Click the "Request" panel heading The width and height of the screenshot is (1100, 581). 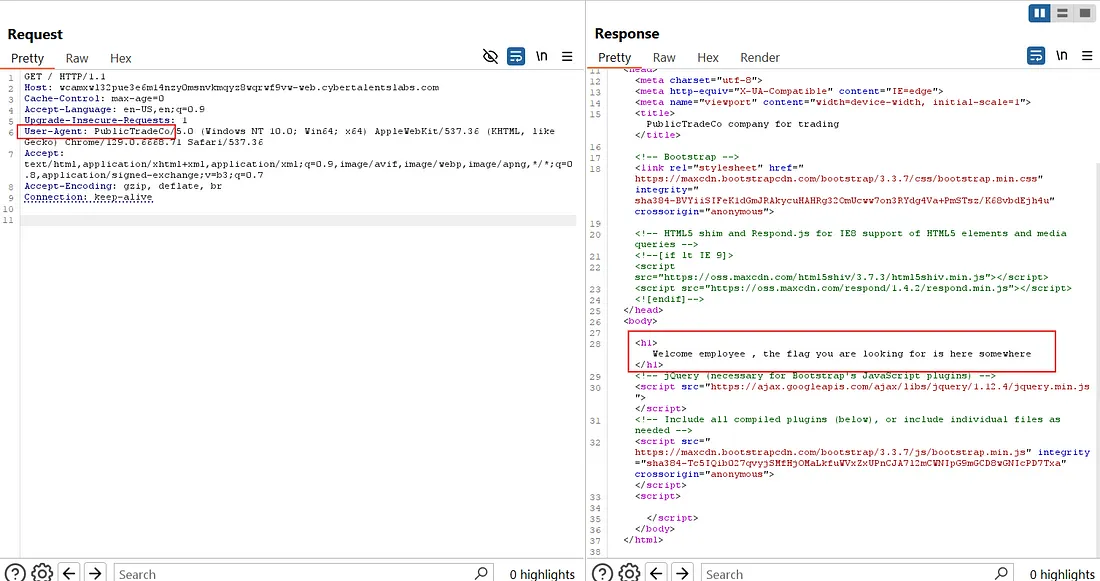click(x=35, y=34)
